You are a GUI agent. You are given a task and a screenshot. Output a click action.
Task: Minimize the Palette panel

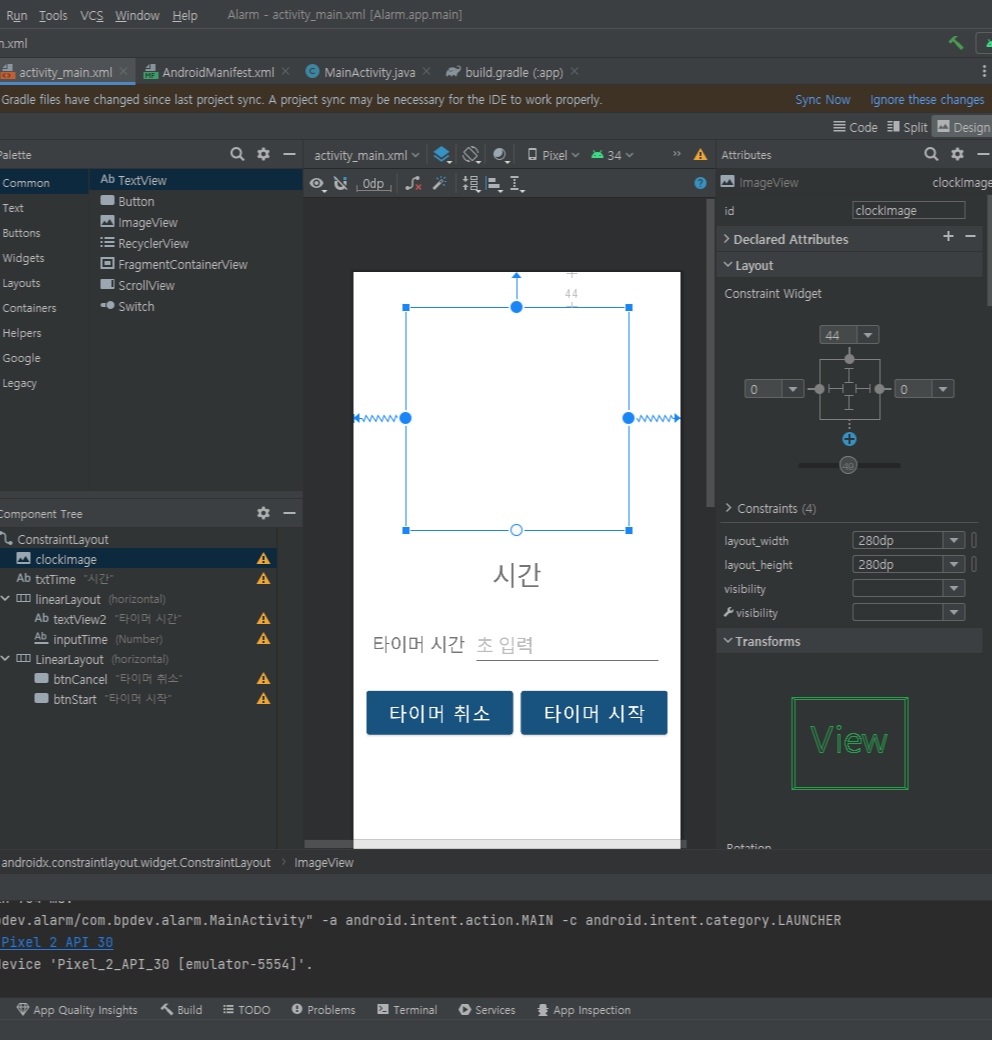289,154
